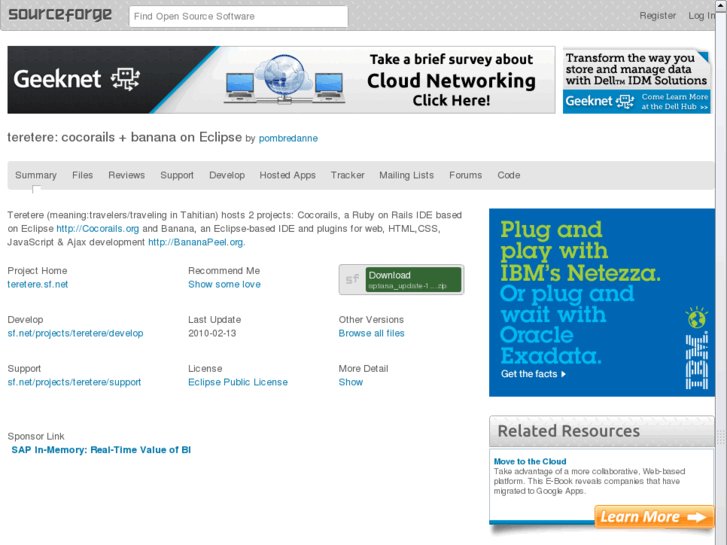Select the Reviews tab
This screenshot has width=727, height=545.
(x=127, y=175)
